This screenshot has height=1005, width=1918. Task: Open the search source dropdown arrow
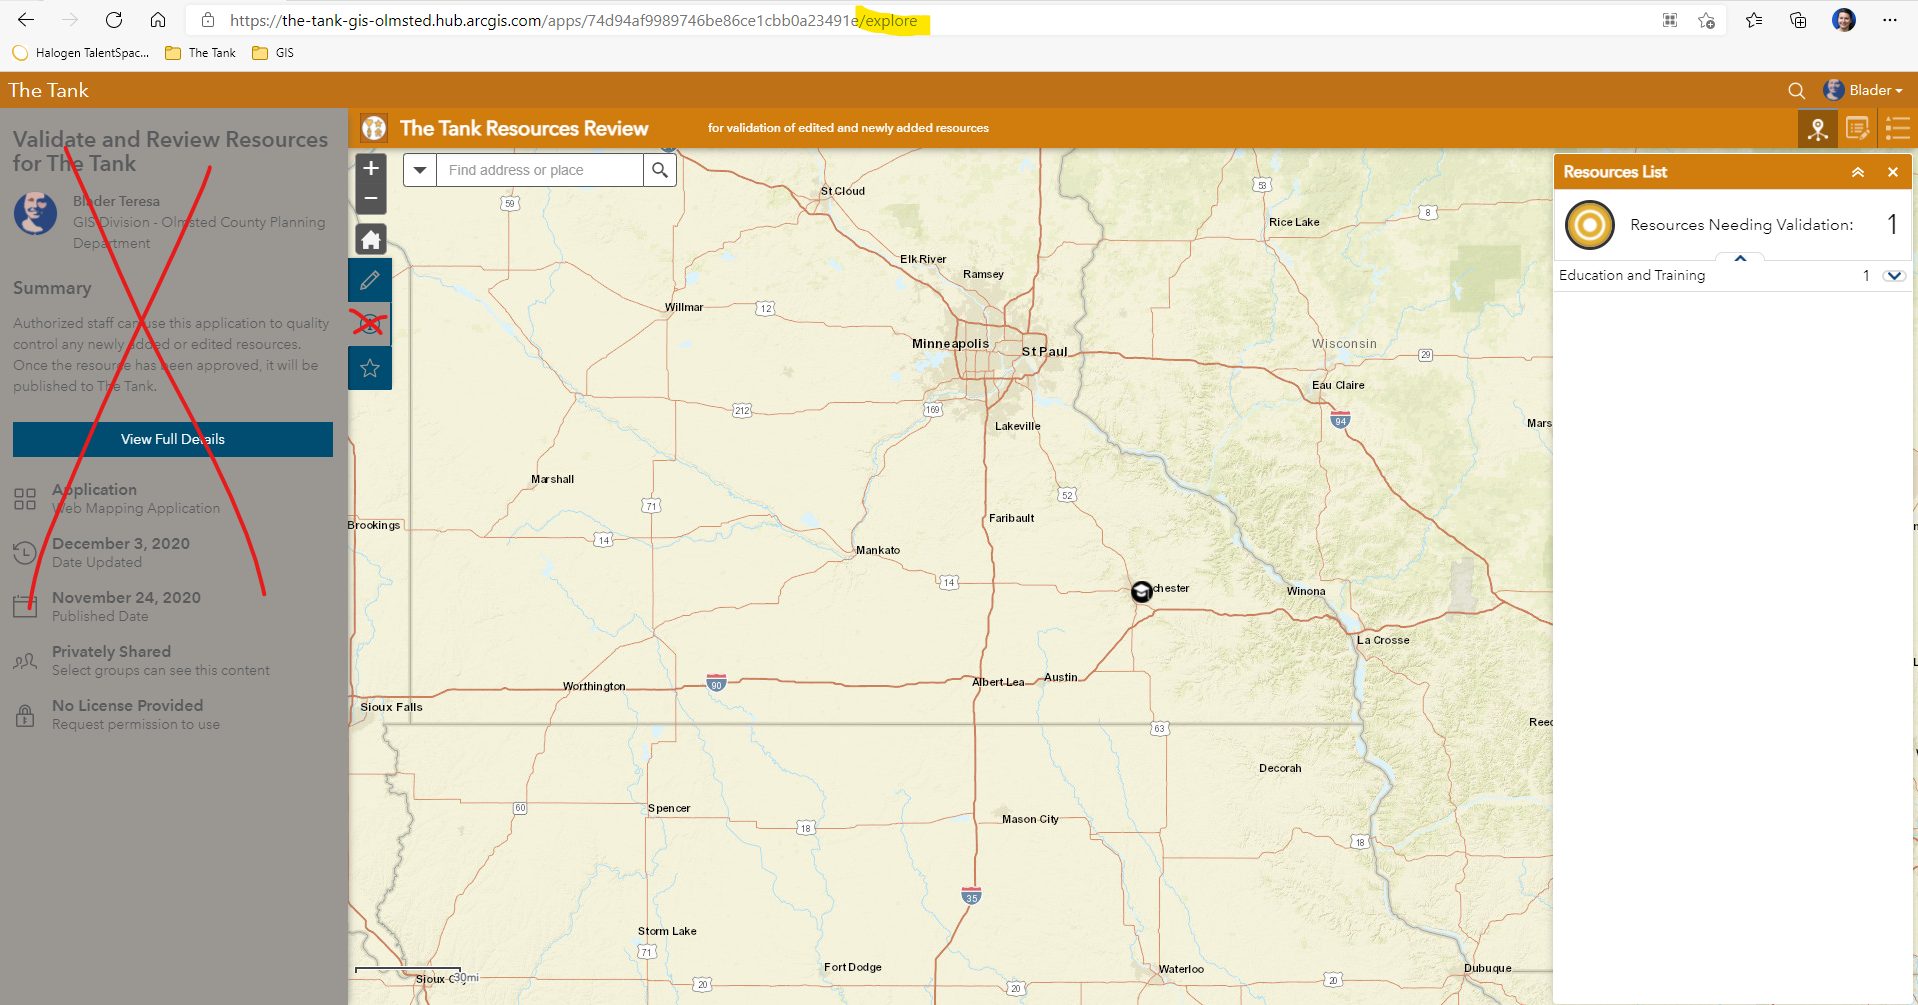coord(420,169)
